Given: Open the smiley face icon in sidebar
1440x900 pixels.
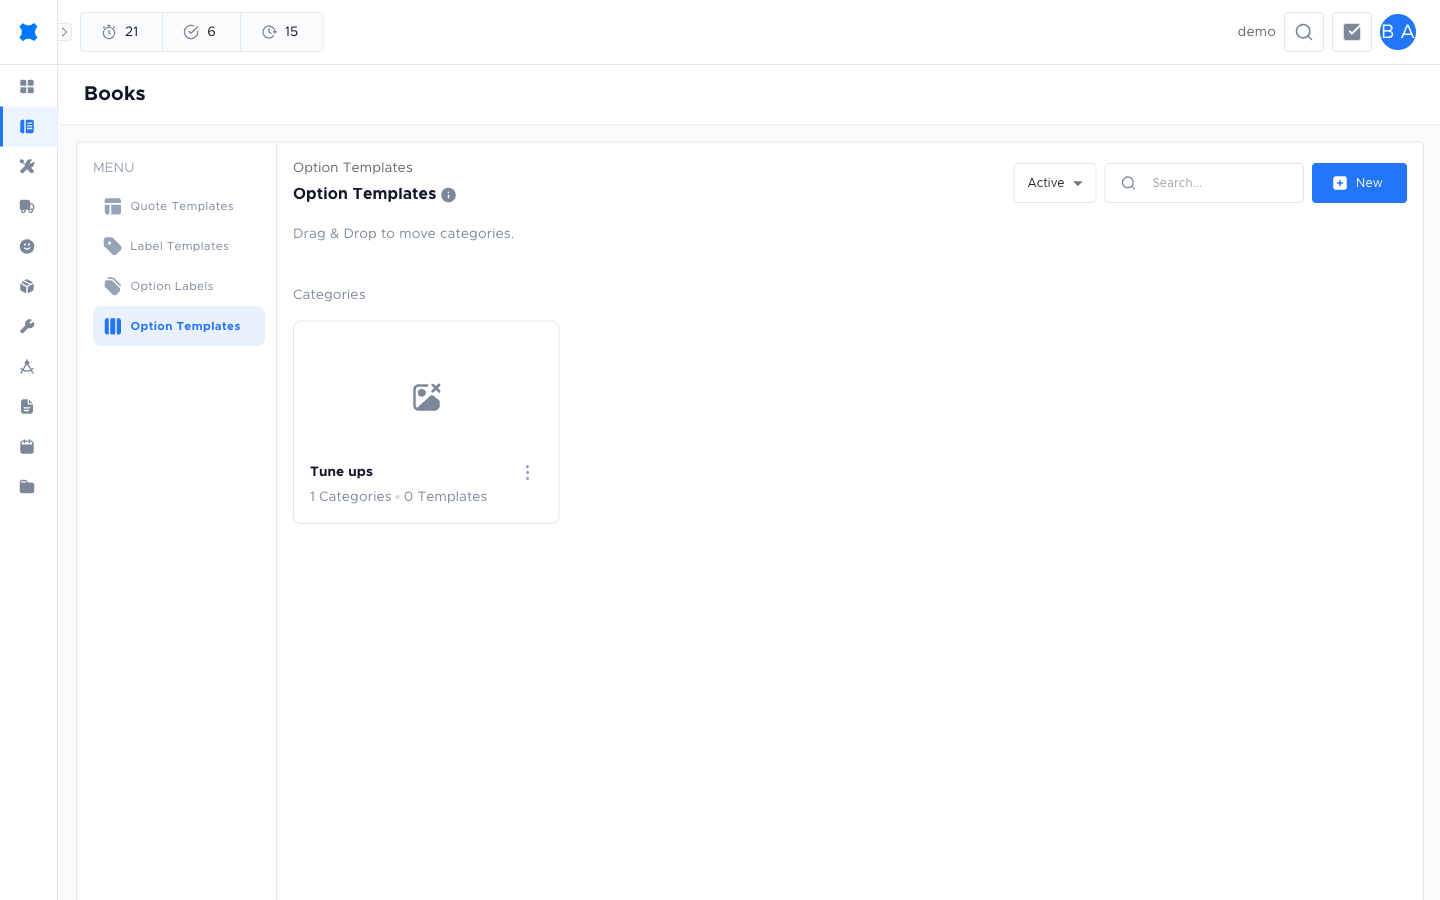Looking at the screenshot, I should tap(27, 247).
